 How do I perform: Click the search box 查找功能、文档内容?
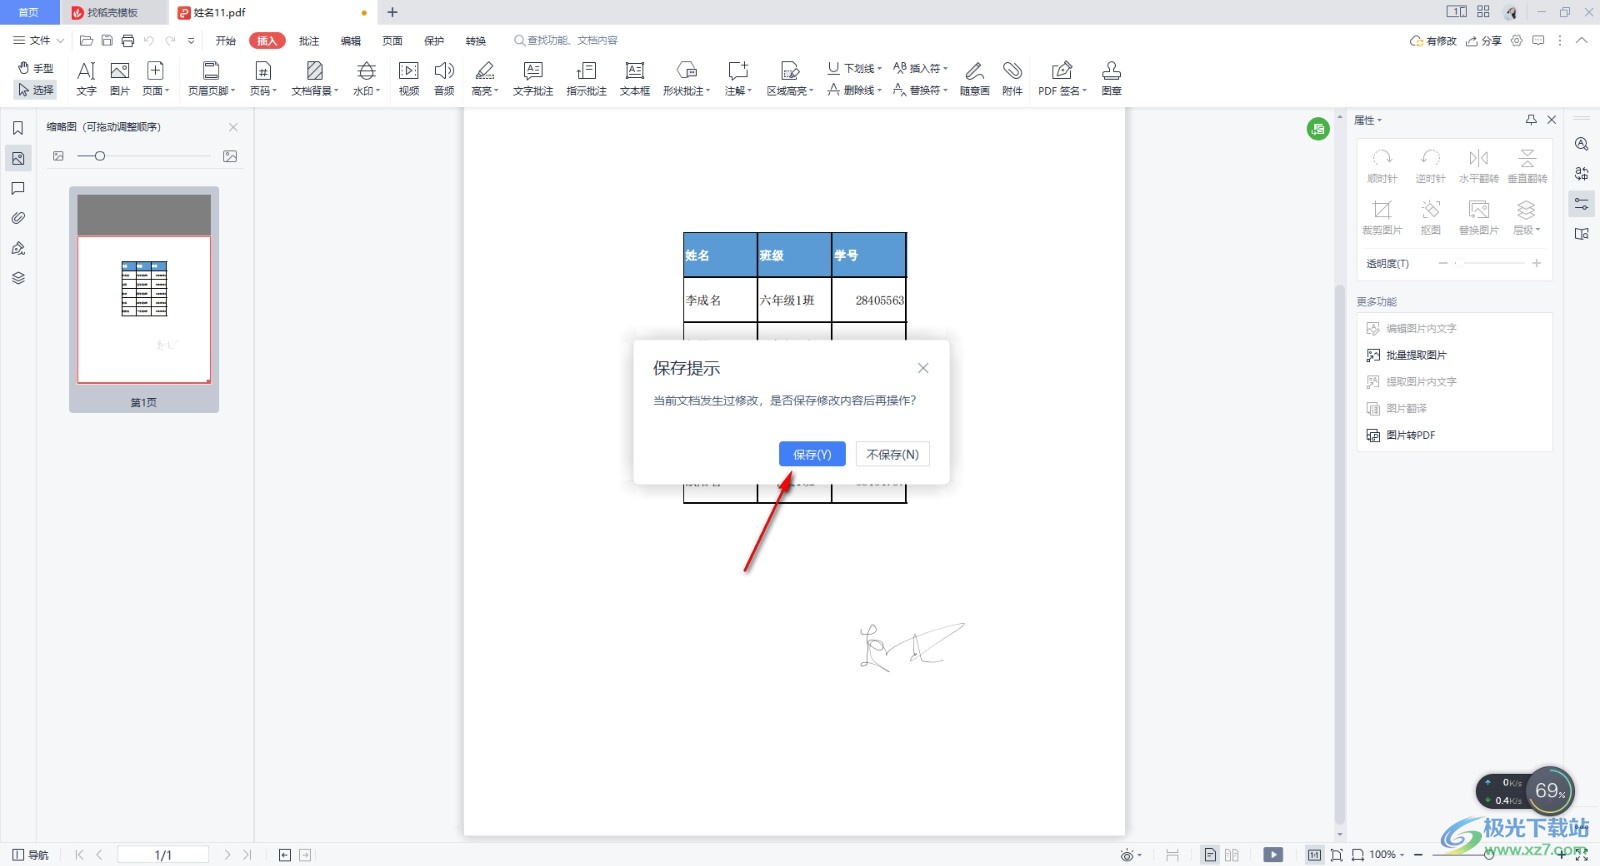tap(566, 41)
